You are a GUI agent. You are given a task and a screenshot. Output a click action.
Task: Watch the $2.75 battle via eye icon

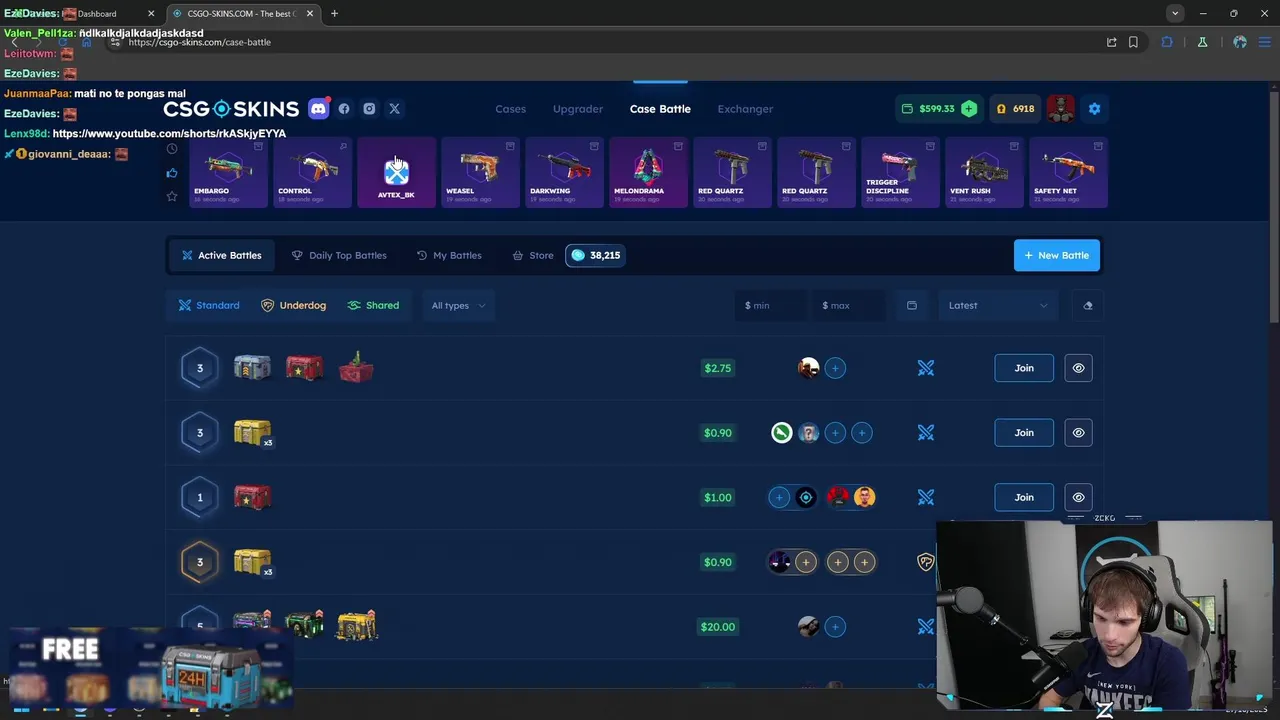point(1078,368)
